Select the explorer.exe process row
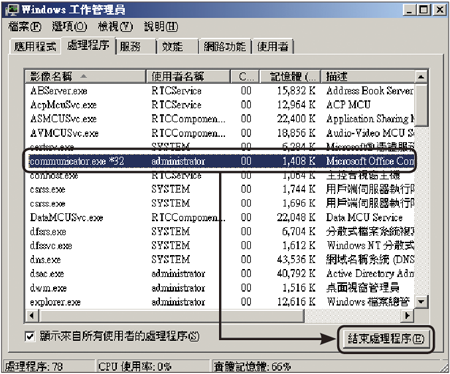The image size is (450, 374). coord(220,302)
